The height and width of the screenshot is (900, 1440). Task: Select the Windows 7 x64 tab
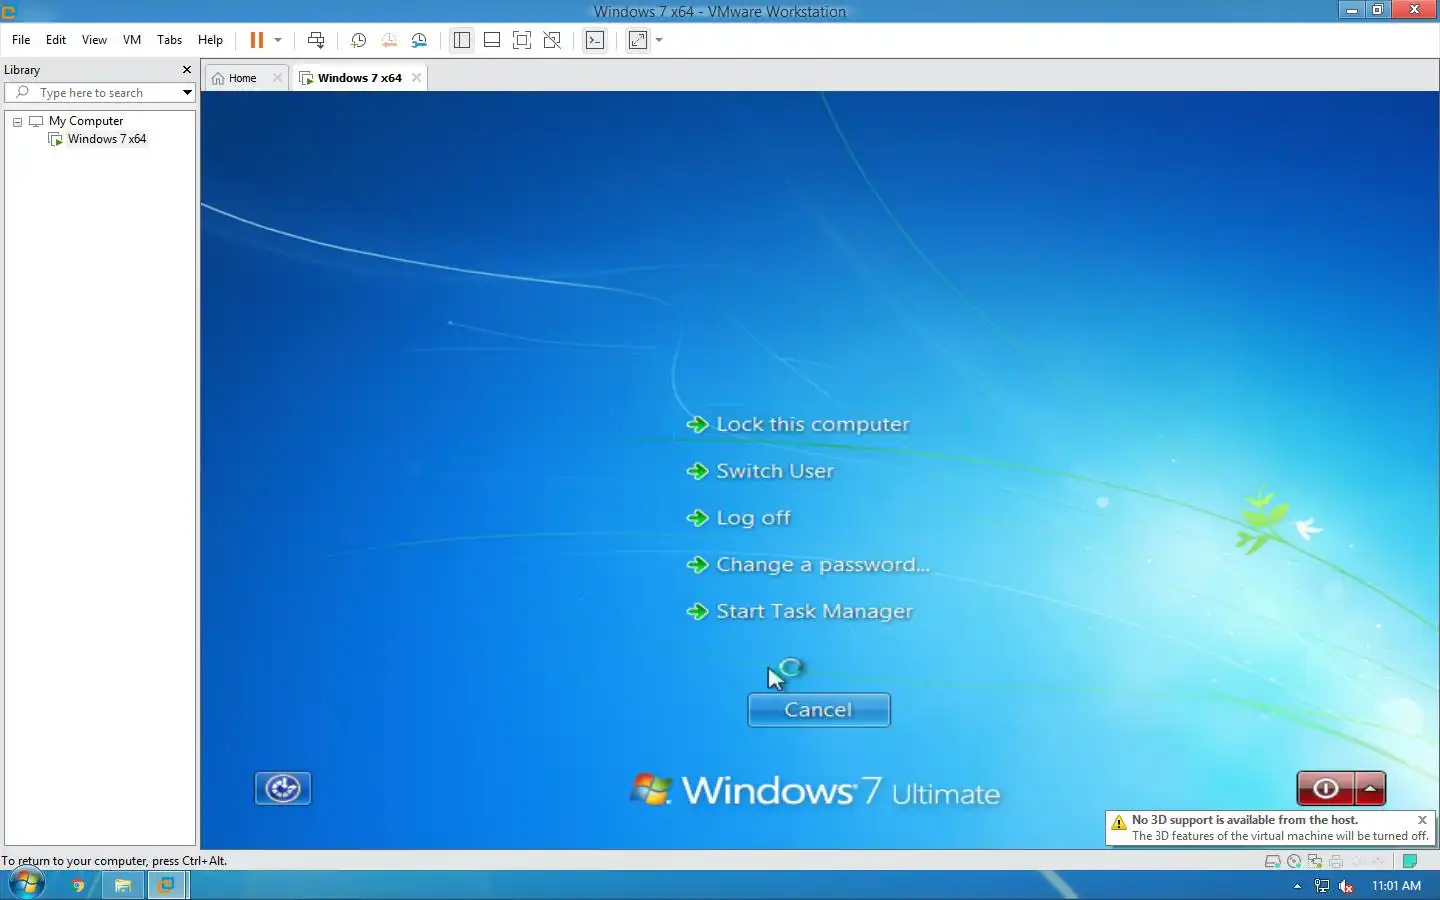coord(359,78)
